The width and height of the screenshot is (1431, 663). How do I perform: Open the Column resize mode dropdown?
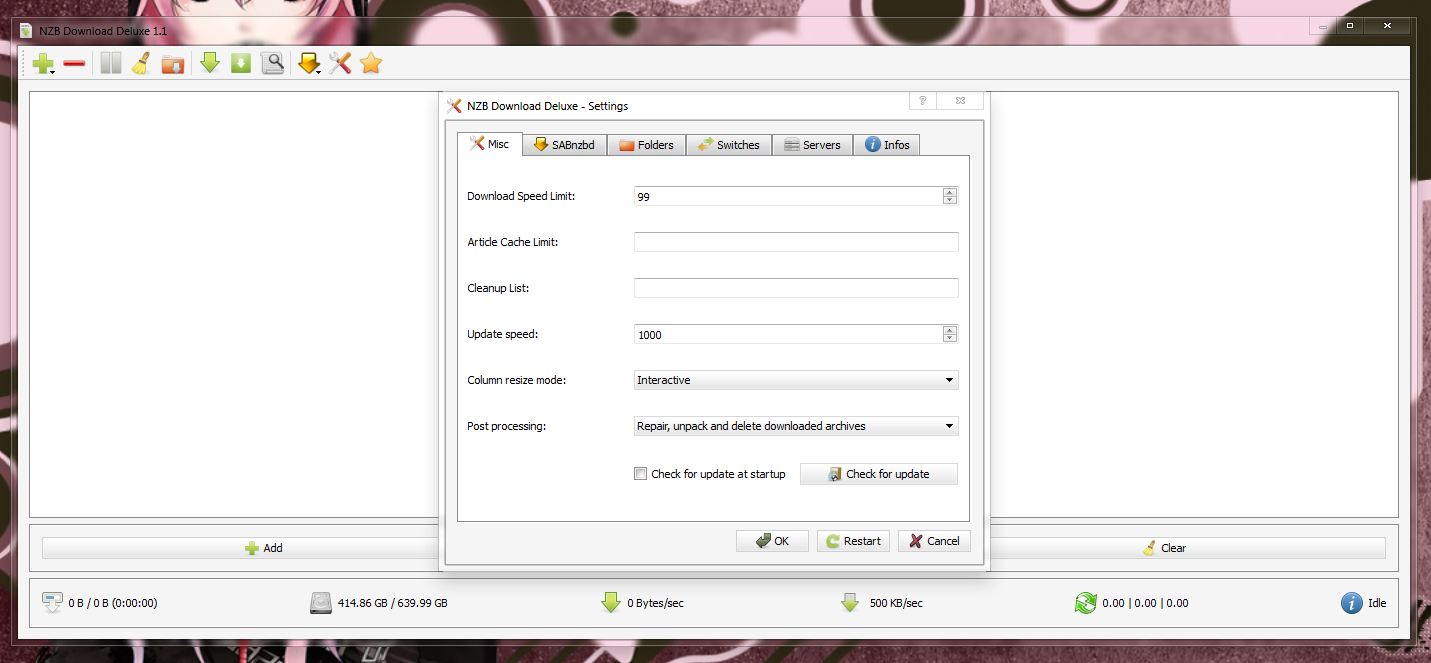[x=796, y=380]
